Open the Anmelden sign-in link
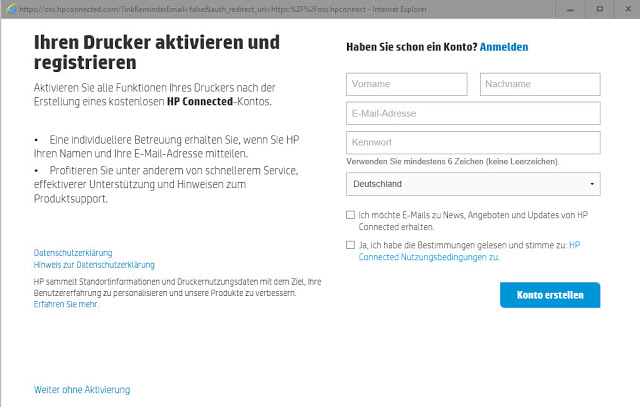The width and height of the screenshot is (640, 407). [x=504, y=47]
